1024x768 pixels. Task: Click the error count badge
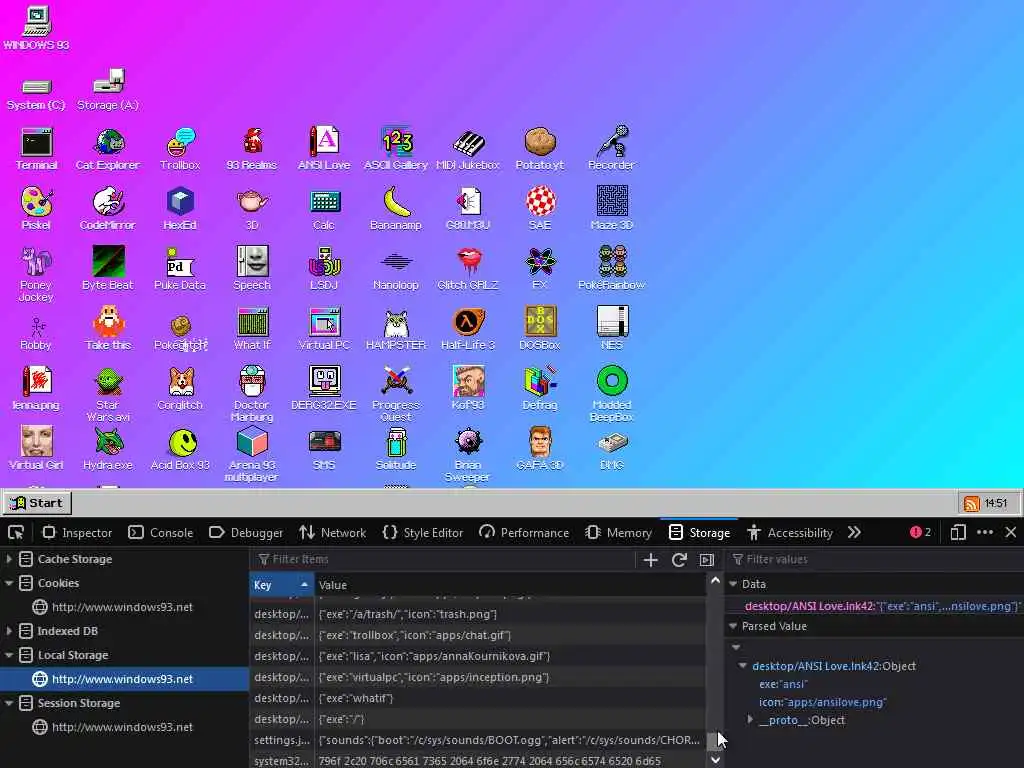920,532
